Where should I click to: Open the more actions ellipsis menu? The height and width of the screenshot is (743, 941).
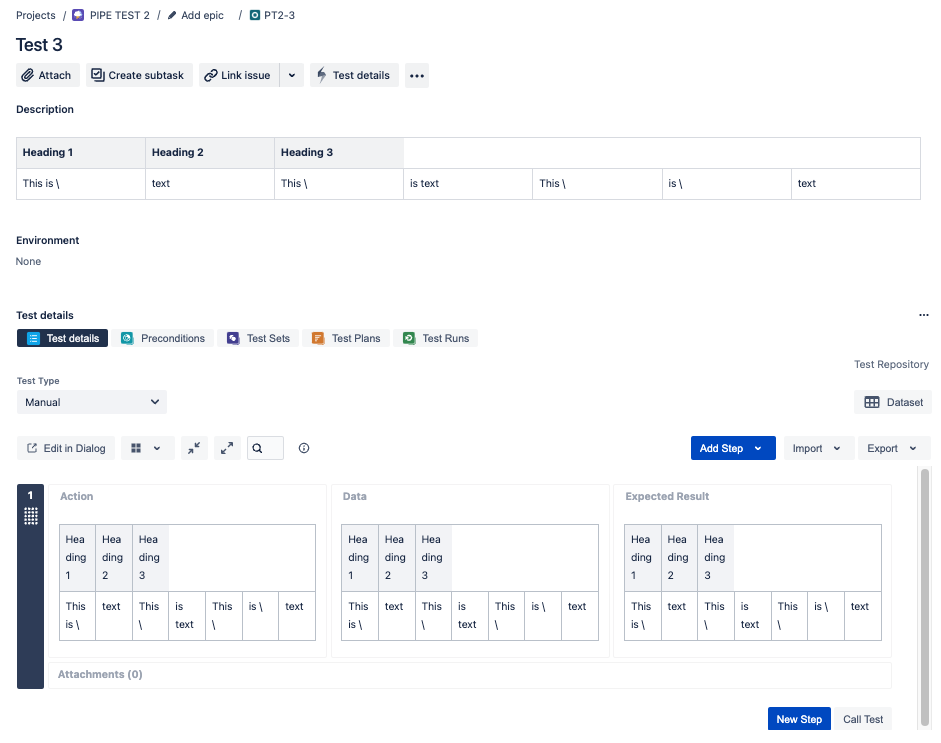(x=417, y=75)
